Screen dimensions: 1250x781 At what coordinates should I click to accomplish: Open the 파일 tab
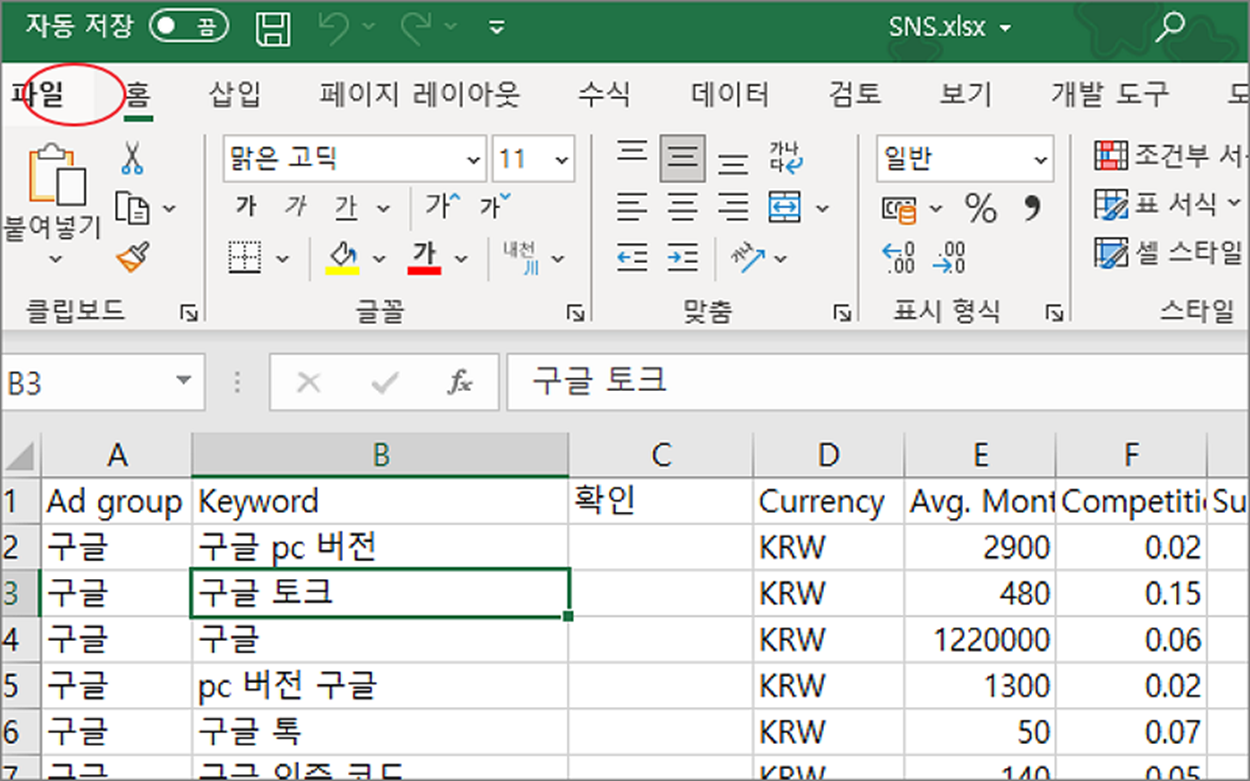[38, 94]
